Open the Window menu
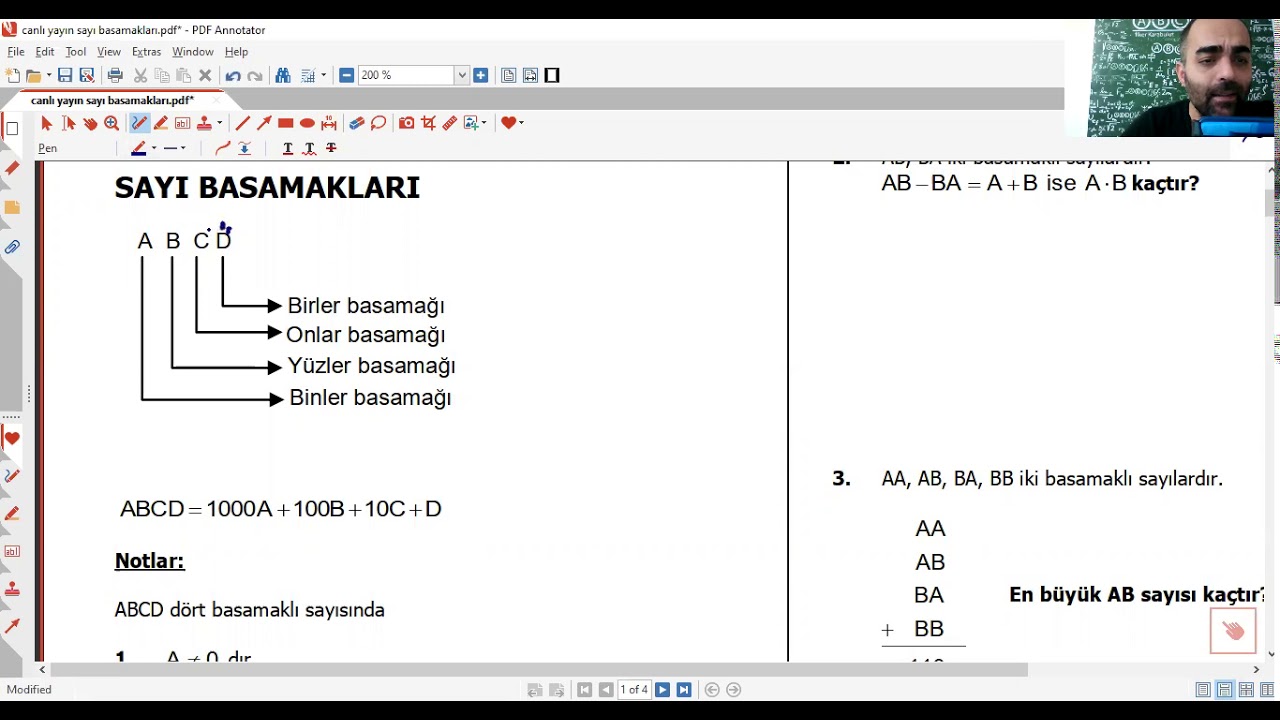 pyautogui.click(x=193, y=52)
